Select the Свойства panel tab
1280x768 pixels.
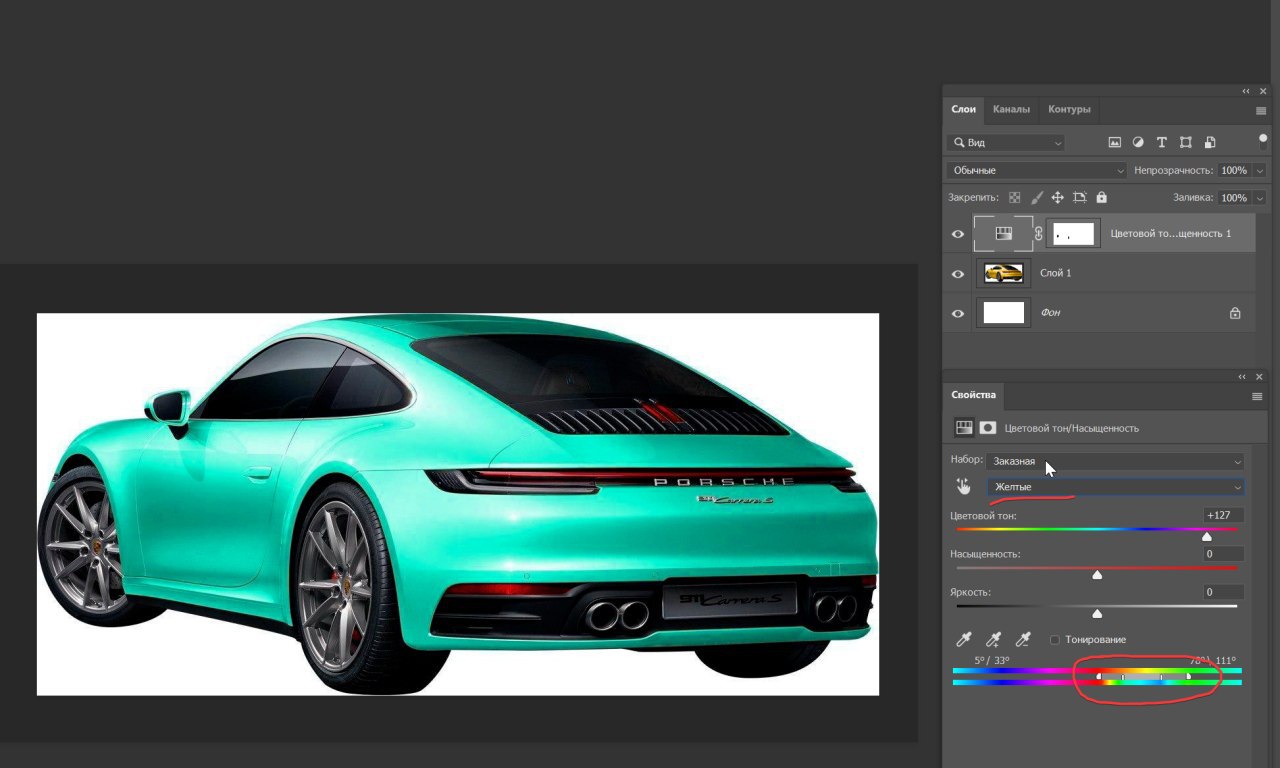click(x=973, y=395)
